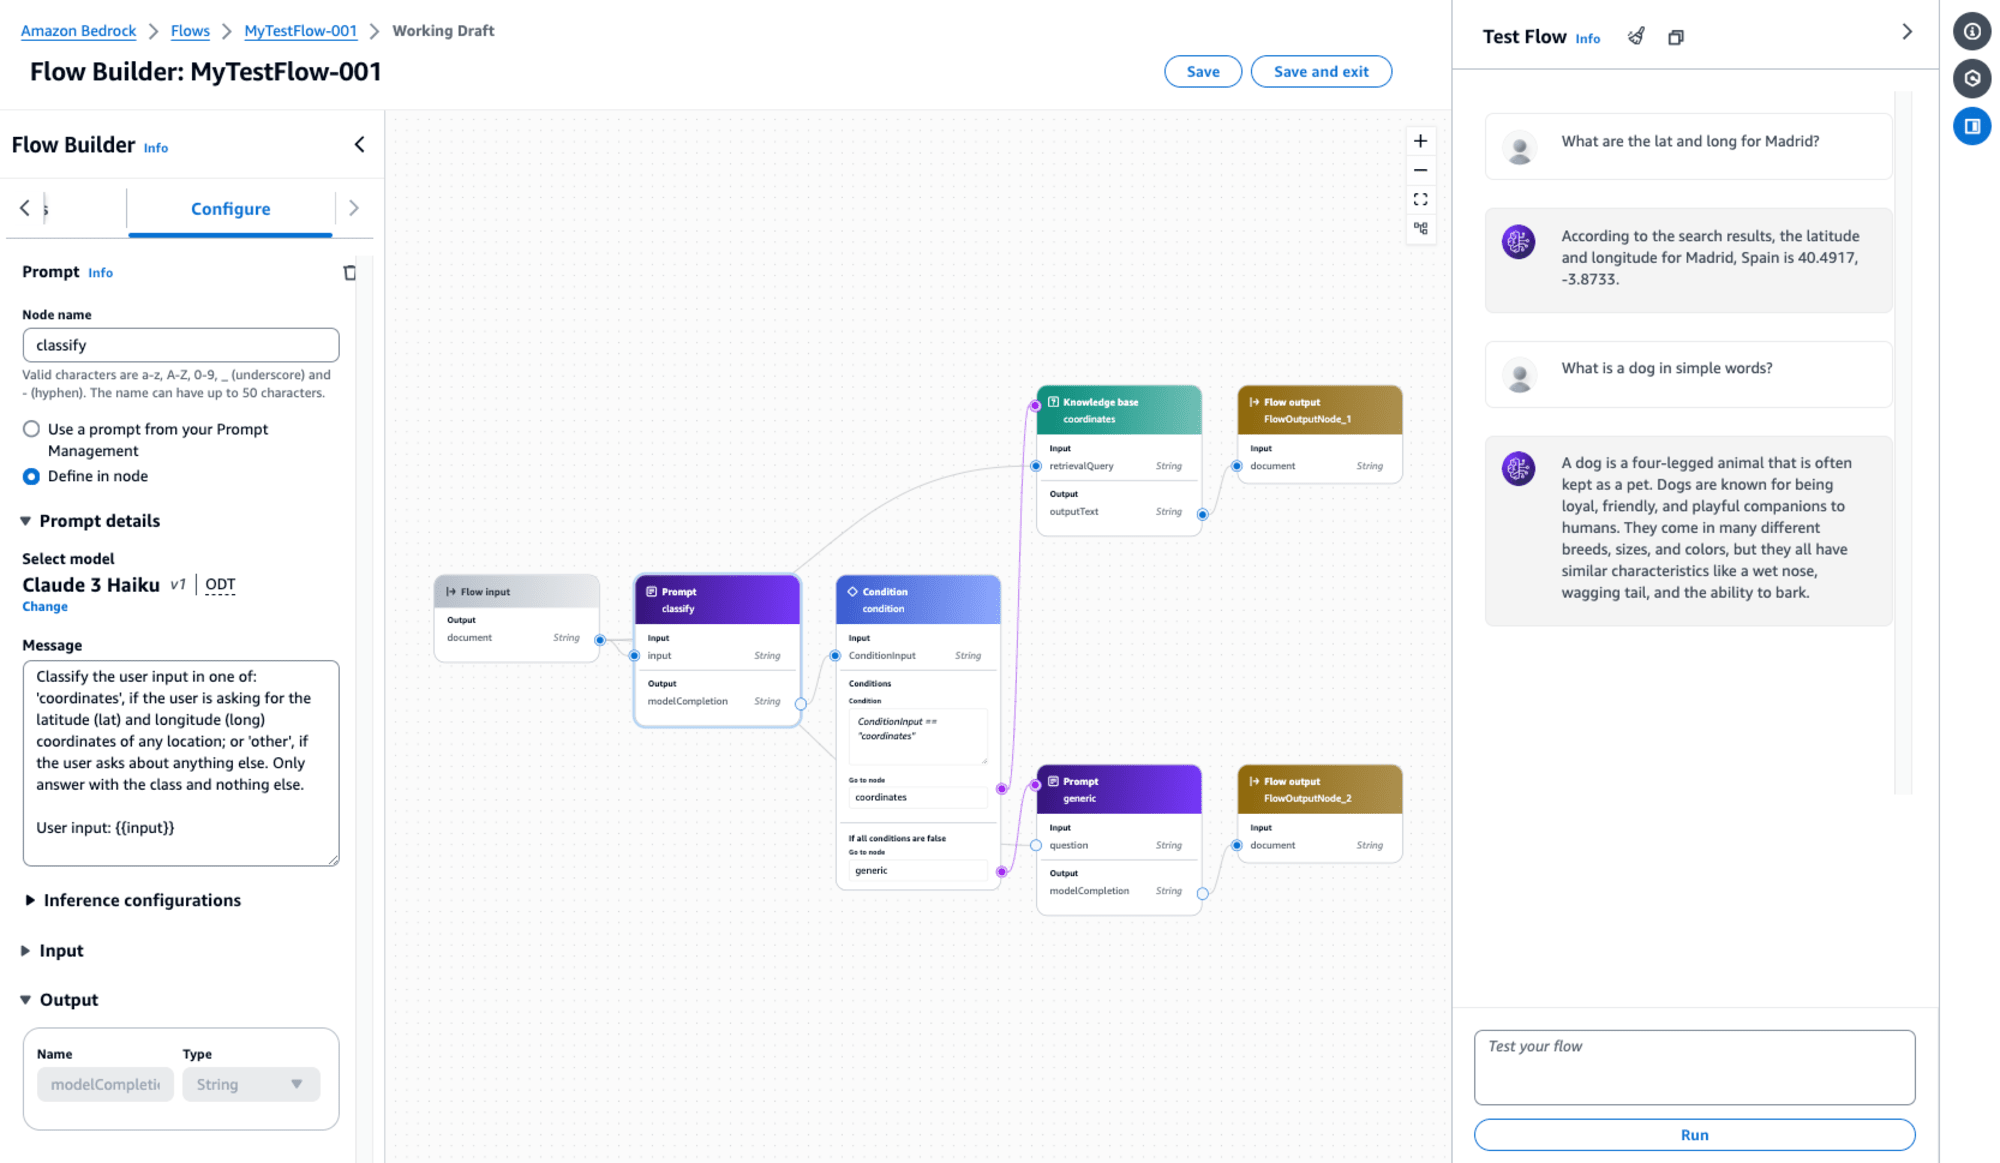Click condition expression text box in Condition node
Screen dimensions: 2000x1163
click(917, 735)
